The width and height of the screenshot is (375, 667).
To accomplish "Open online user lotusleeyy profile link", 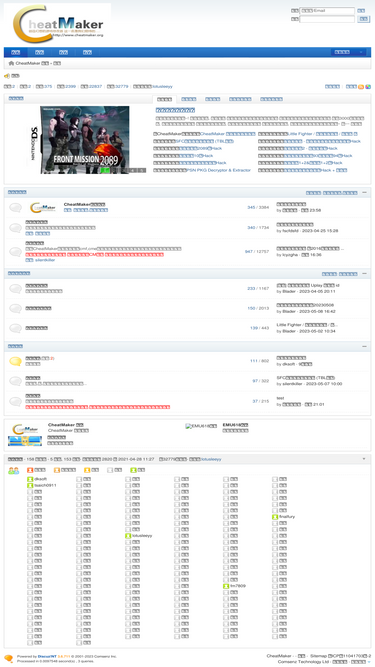I will point(142,536).
